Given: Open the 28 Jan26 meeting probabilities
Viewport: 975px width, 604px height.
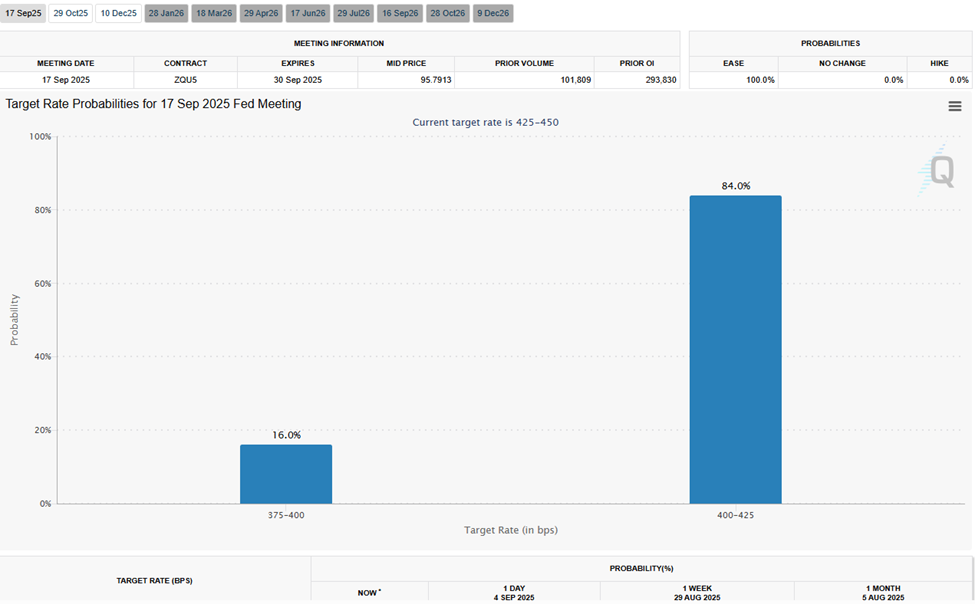Looking at the screenshot, I should click(x=164, y=13).
